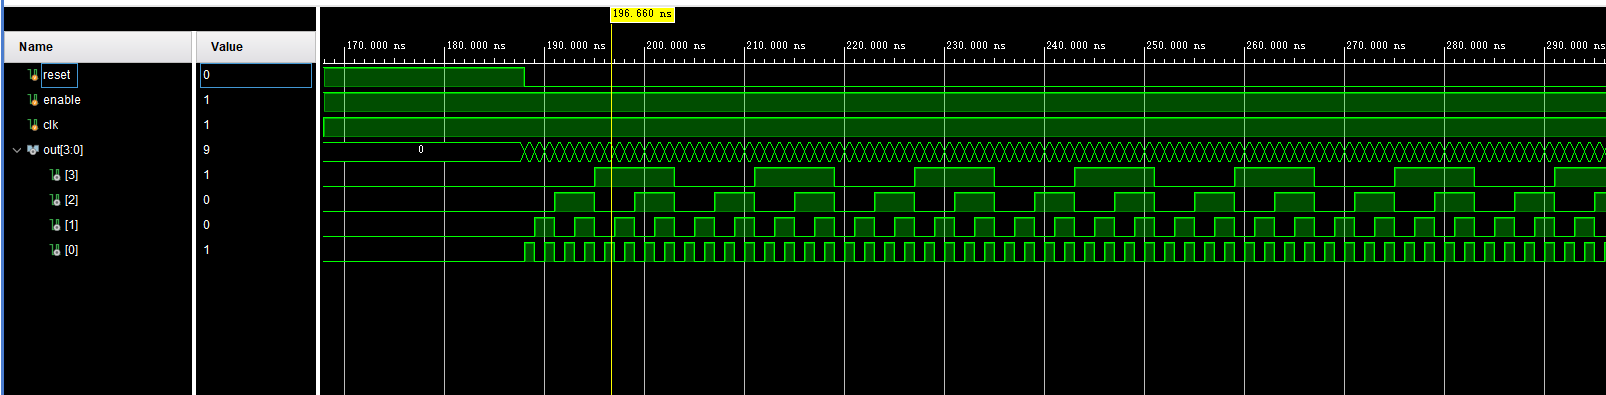Click the enable signal icon
Screen dimensions: 1606x395
[x=33, y=100]
